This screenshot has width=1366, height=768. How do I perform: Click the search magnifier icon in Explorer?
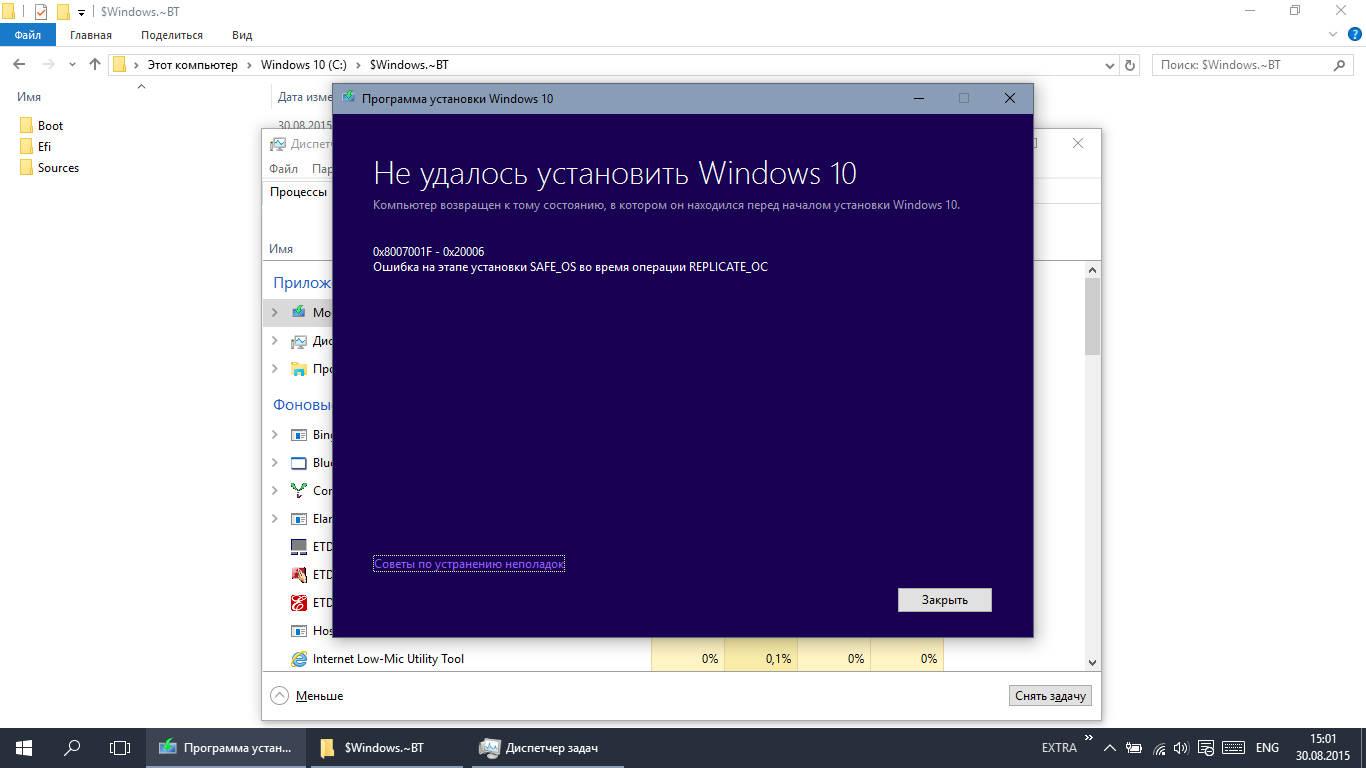1341,65
